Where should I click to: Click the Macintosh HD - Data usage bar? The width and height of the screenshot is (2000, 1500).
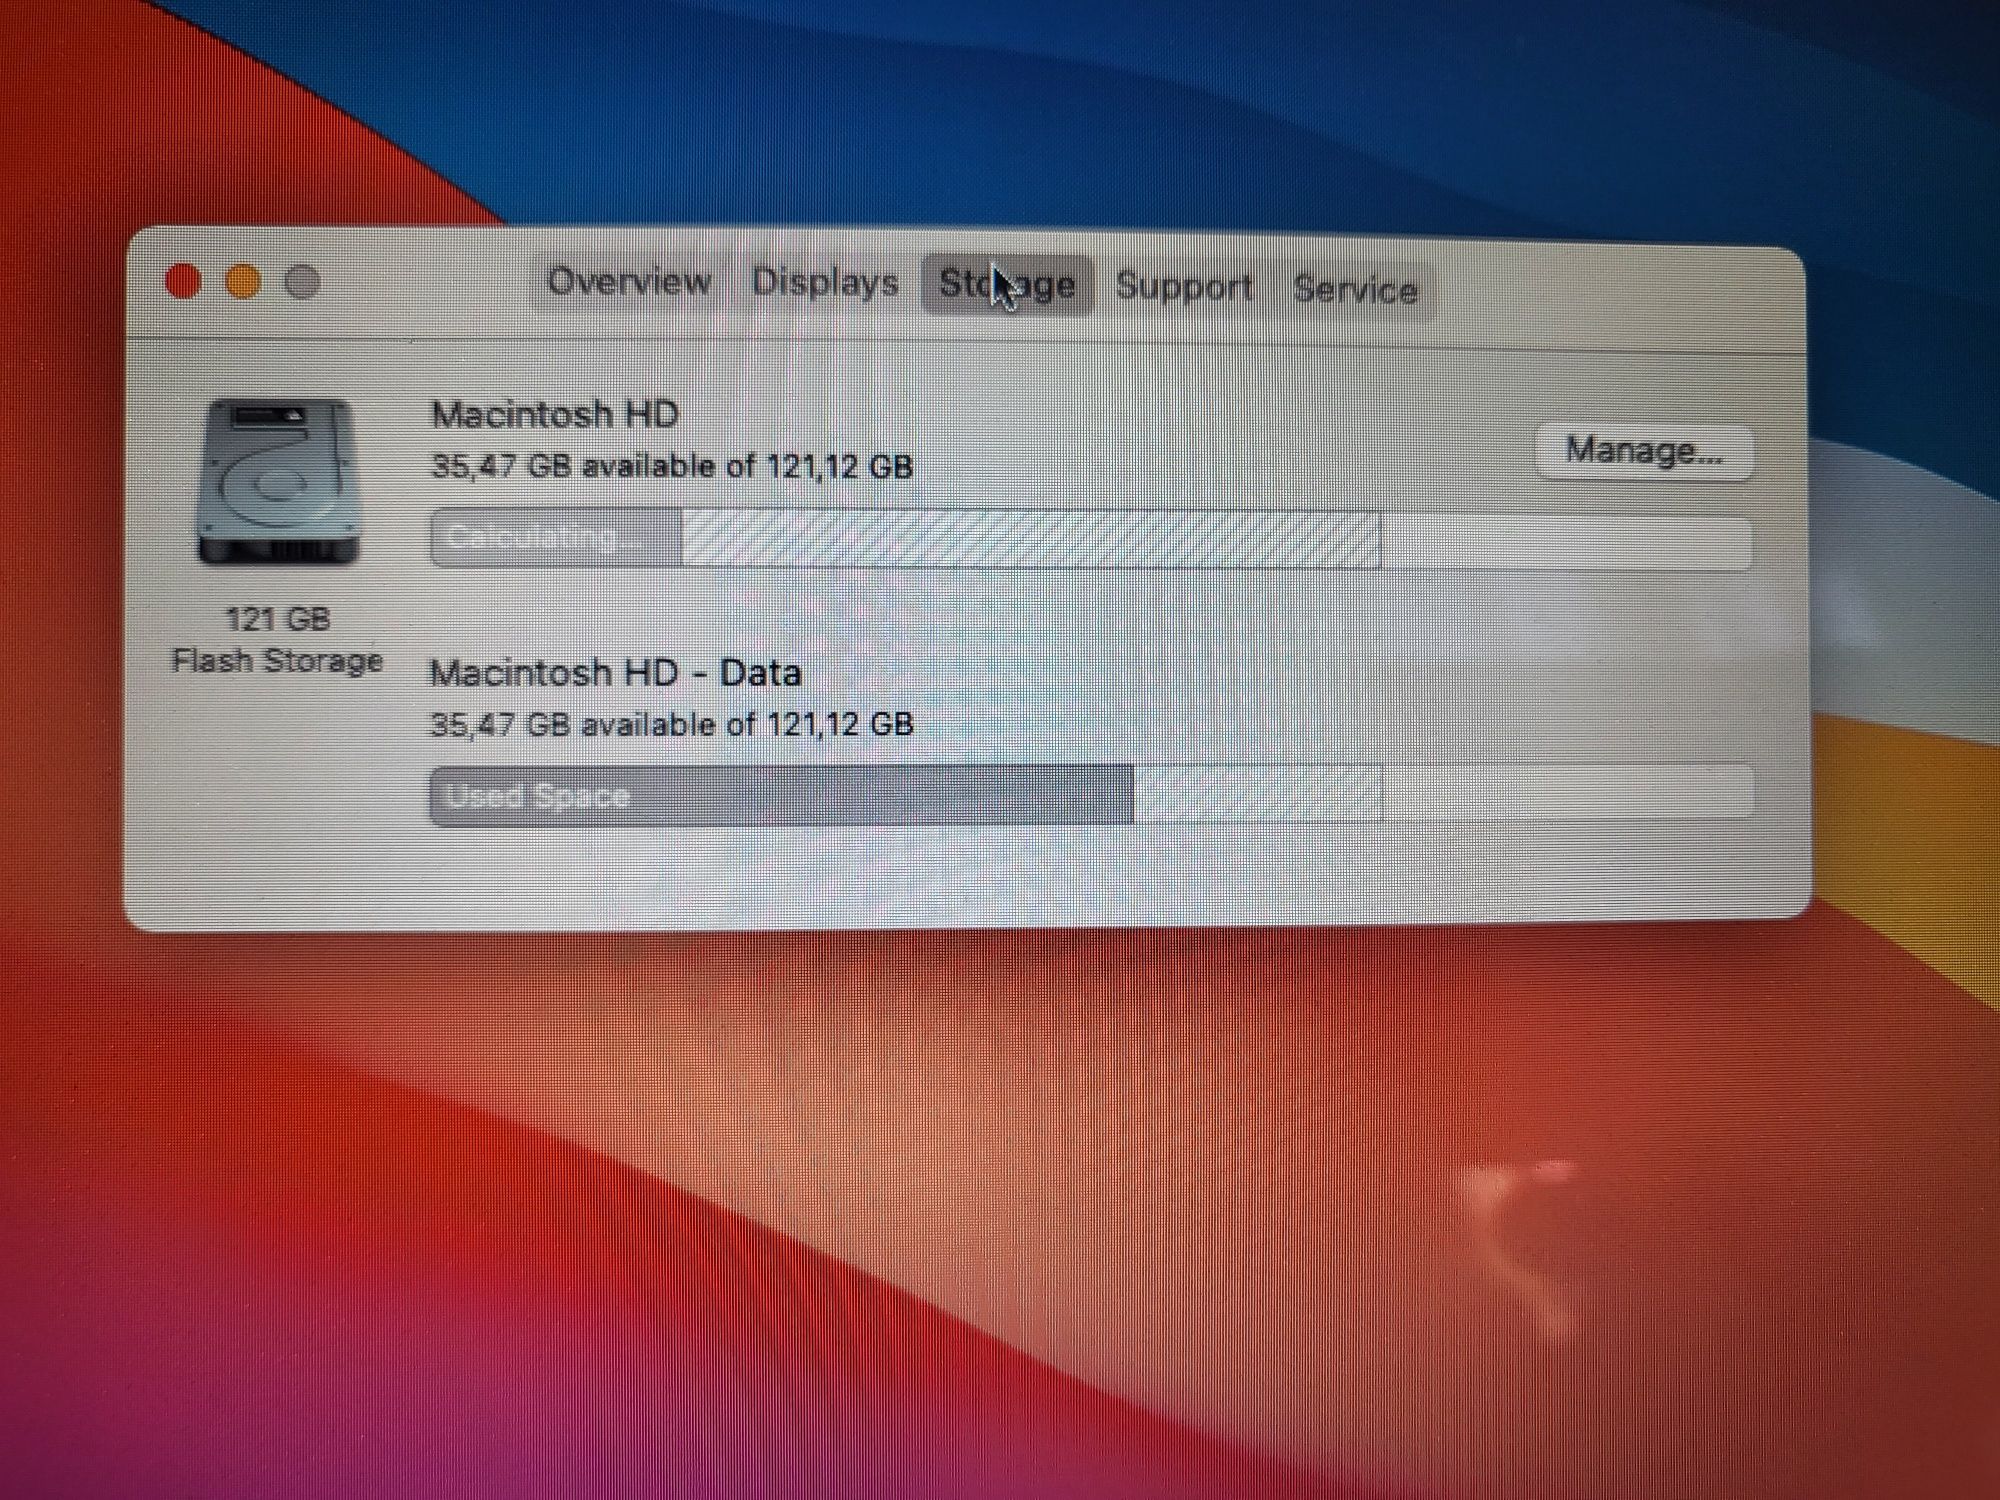(x=1091, y=795)
